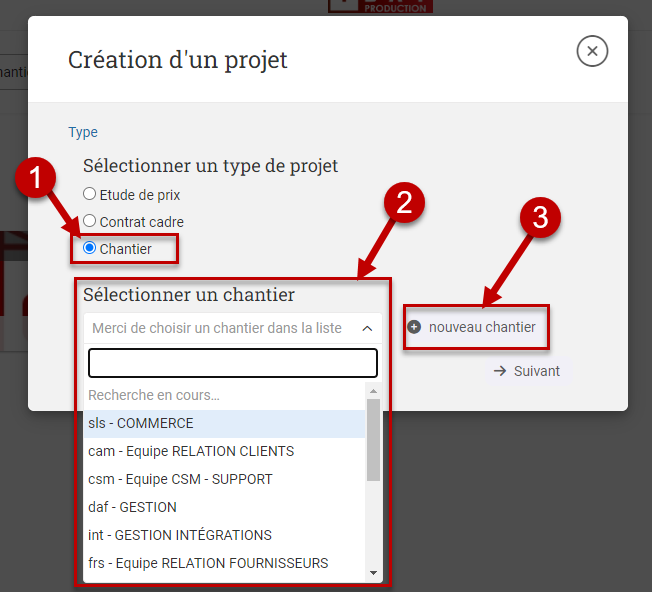The height and width of the screenshot is (592, 652).
Task: Focus the chantier search text field
Action: [232, 362]
